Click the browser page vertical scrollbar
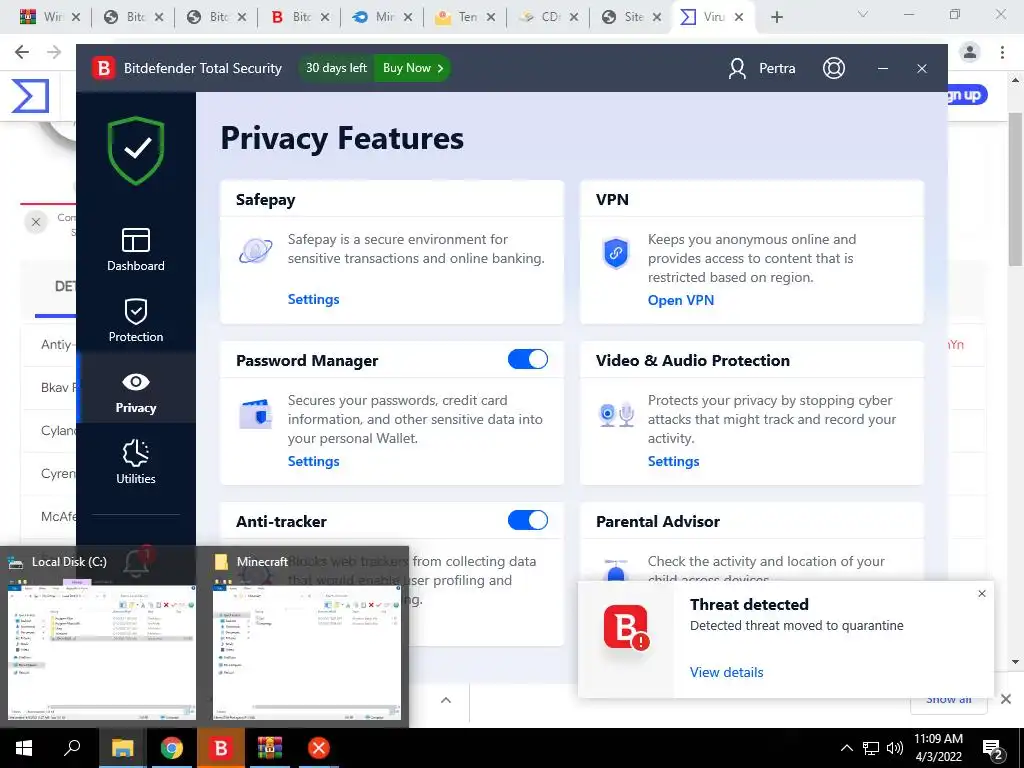The width and height of the screenshot is (1024, 768). [x=1015, y=189]
